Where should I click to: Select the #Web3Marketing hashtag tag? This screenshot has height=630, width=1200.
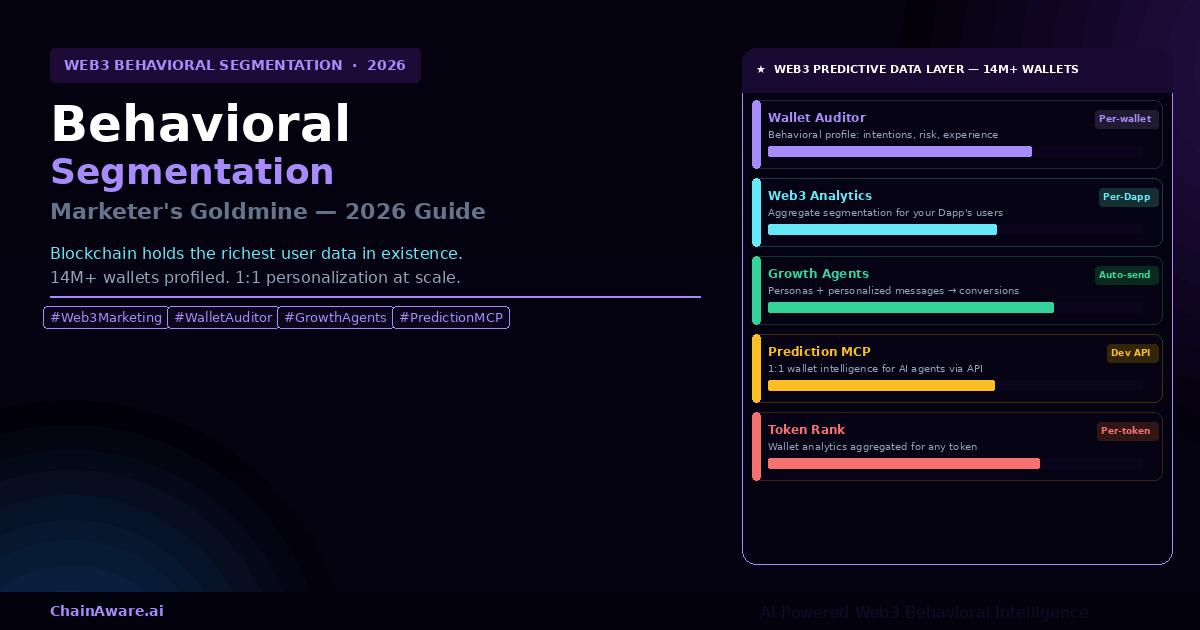point(106,318)
